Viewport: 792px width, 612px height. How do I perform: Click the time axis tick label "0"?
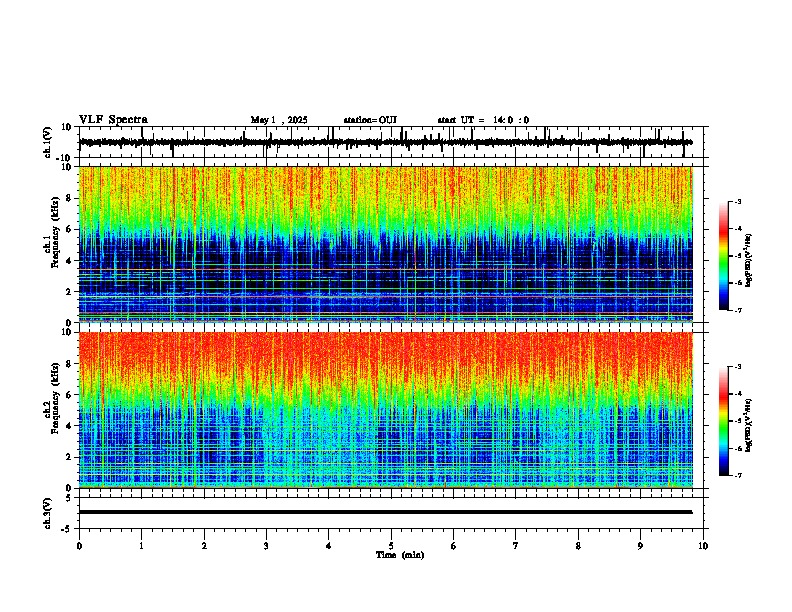(79, 546)
